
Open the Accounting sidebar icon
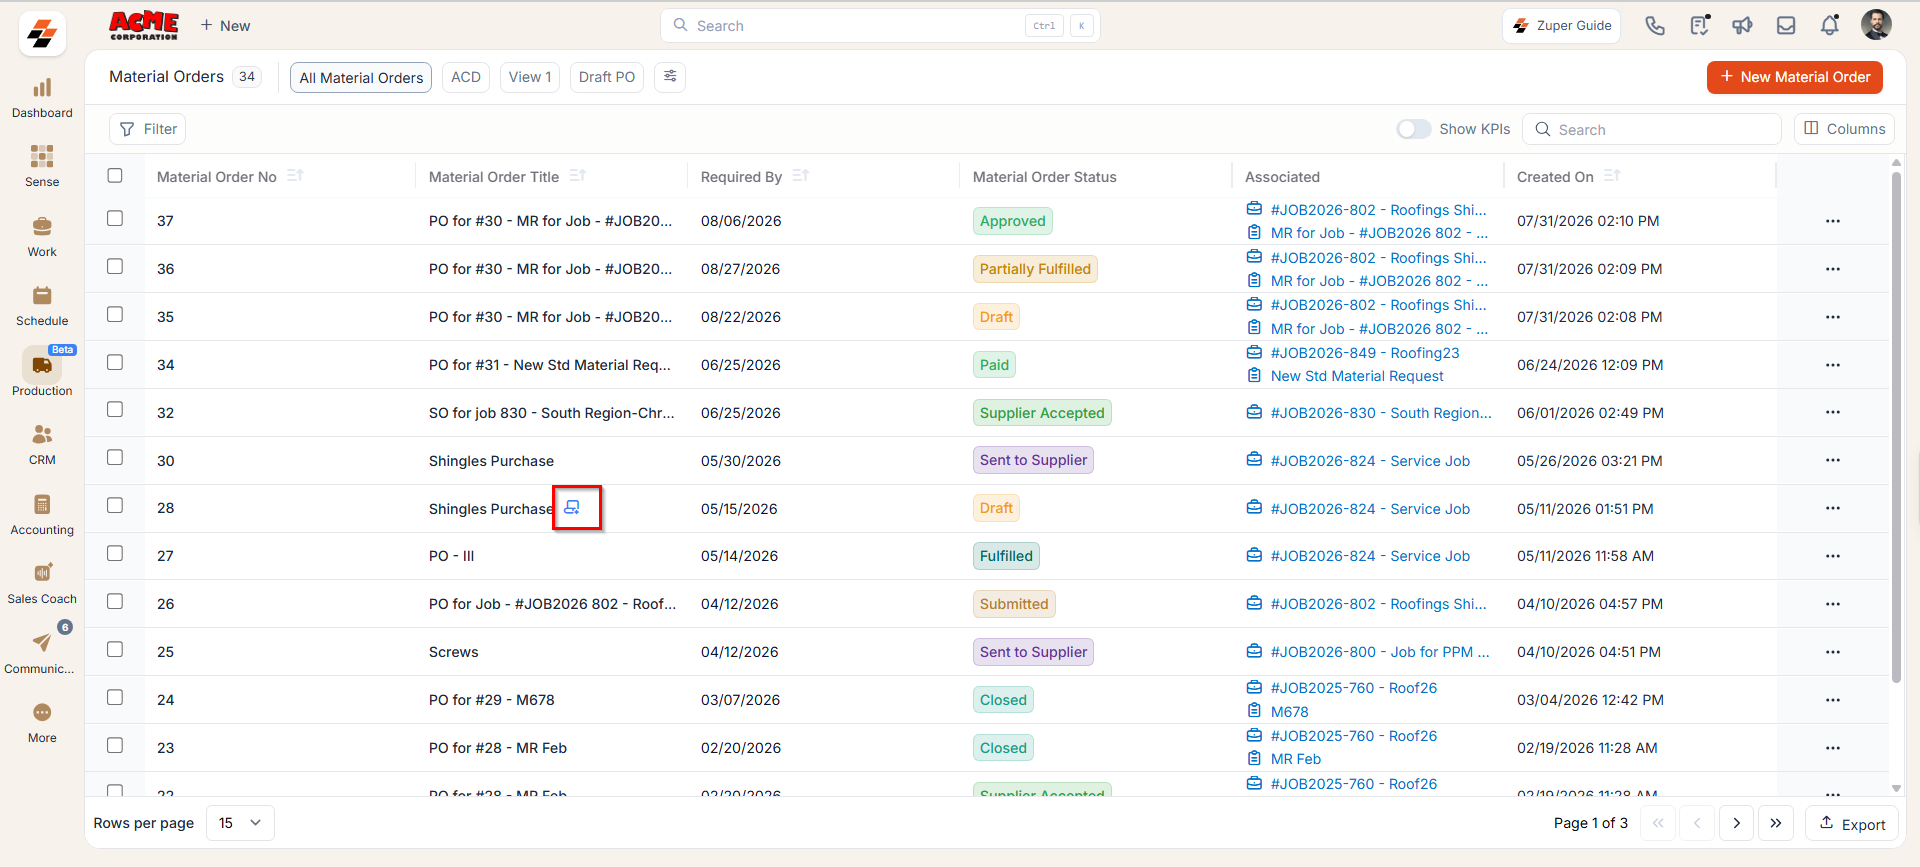coord(42,514)
